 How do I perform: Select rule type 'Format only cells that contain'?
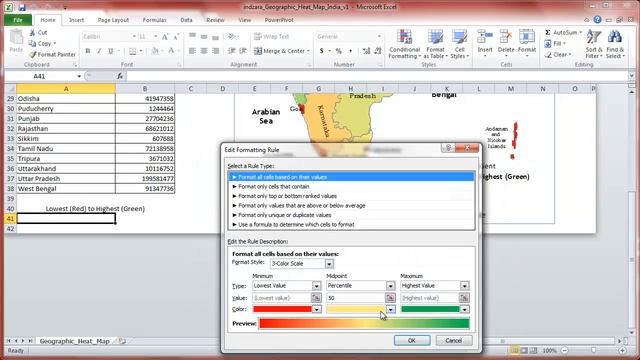click(x=351, y=187)
